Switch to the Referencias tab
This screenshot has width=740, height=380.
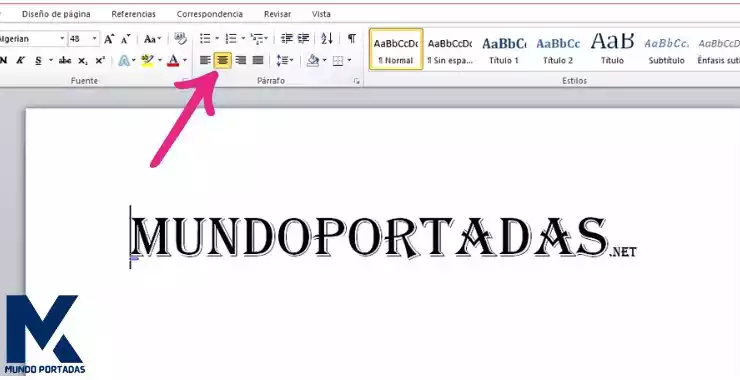coord(134,14)
